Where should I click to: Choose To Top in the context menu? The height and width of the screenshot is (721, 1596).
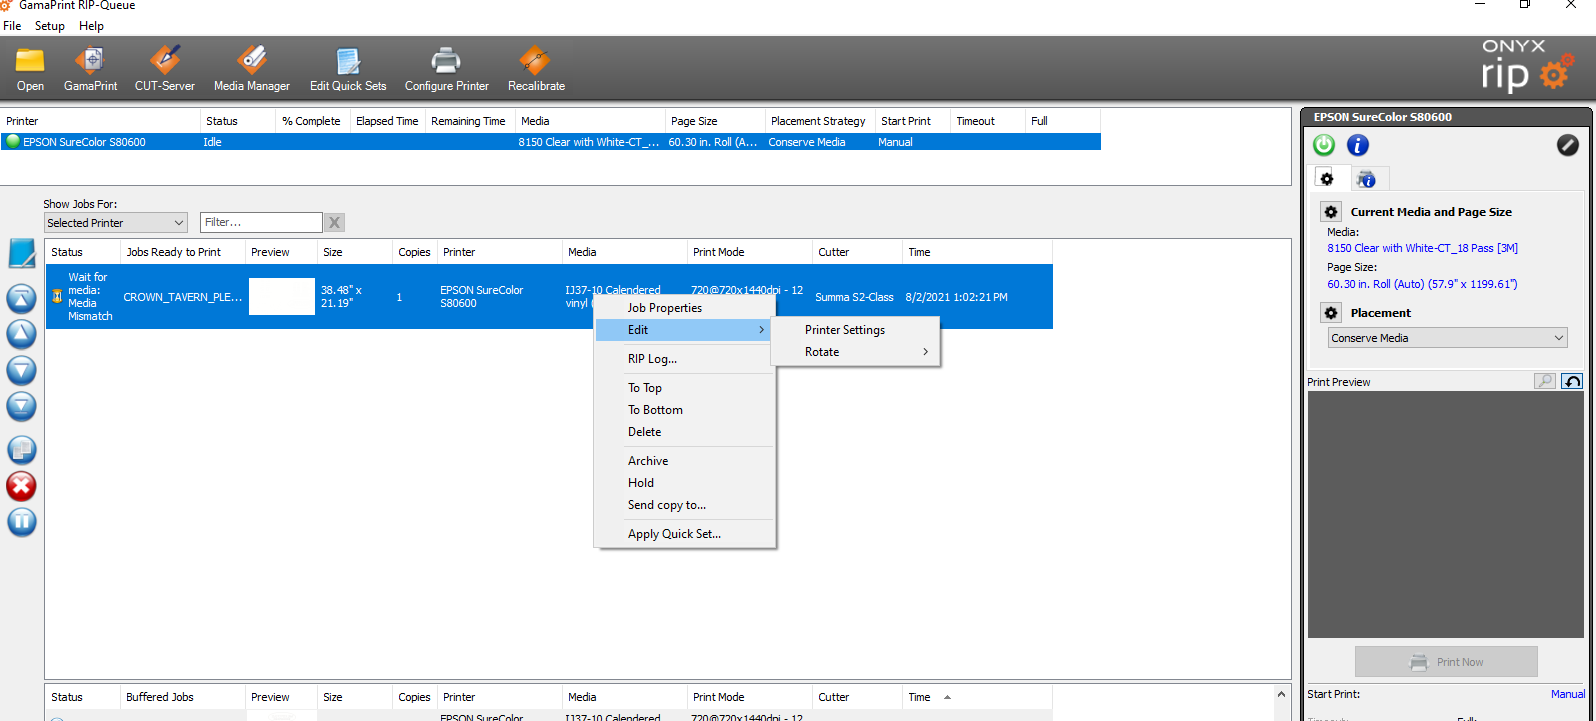coord(645,388)
